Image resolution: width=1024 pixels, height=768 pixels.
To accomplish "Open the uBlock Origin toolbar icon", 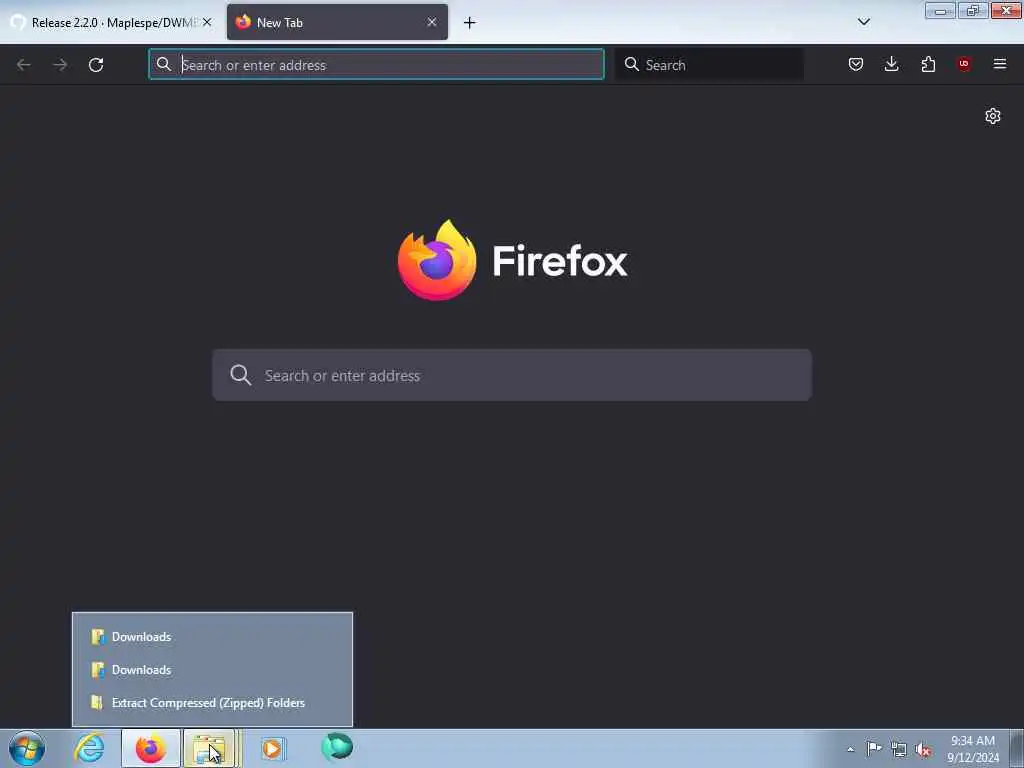I will click(x=964, y=64).
